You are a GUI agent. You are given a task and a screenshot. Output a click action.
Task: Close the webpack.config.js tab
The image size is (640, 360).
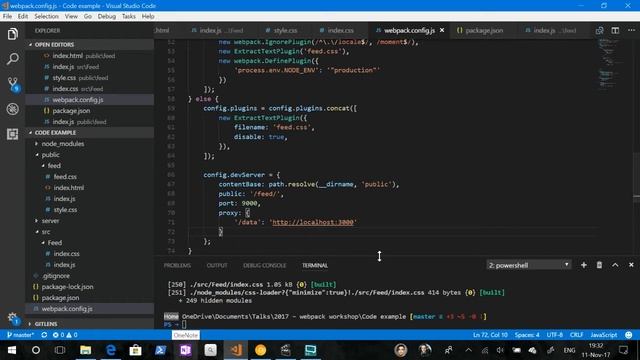(442, 30)
